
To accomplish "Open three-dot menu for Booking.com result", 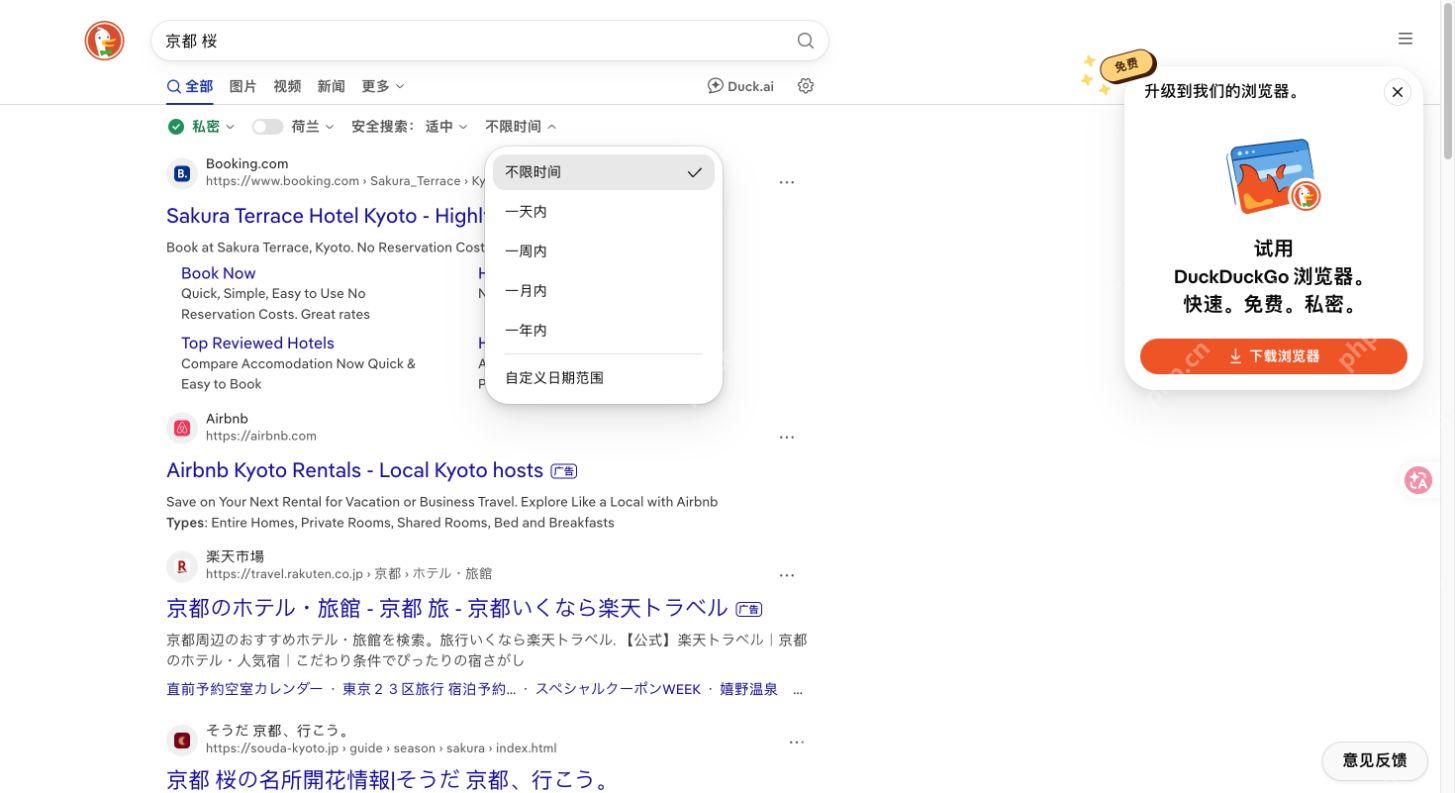I will click(787, 182).
